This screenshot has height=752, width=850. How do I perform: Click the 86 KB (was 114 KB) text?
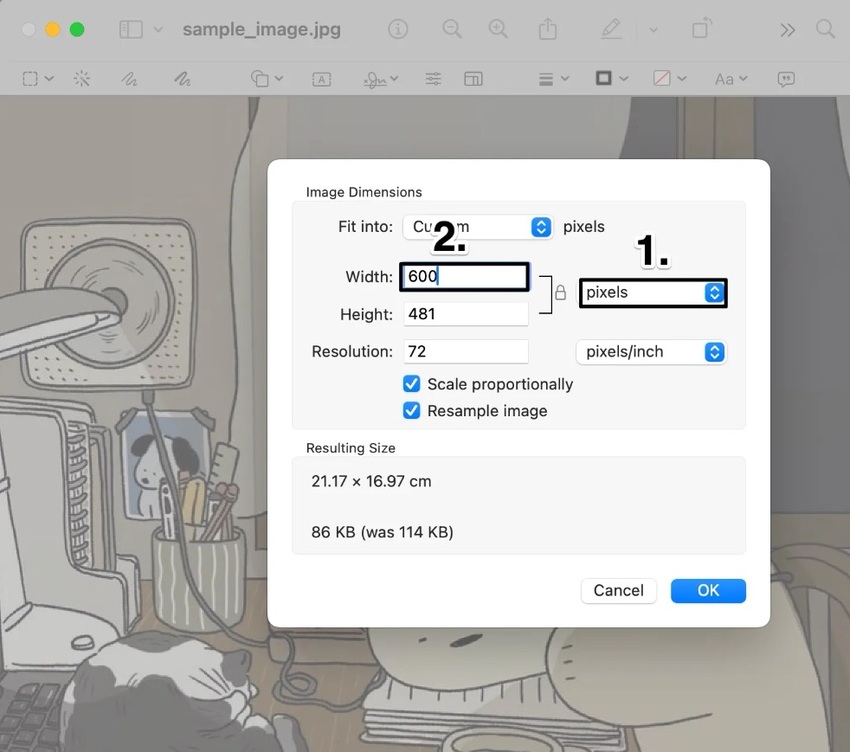tap(382, 532)
